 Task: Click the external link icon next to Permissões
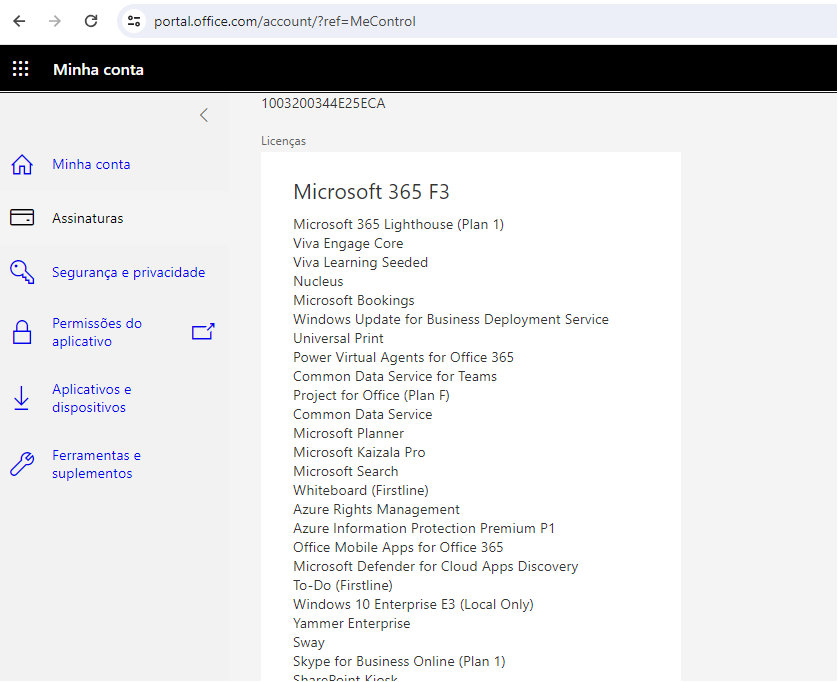tap(203, 331)
